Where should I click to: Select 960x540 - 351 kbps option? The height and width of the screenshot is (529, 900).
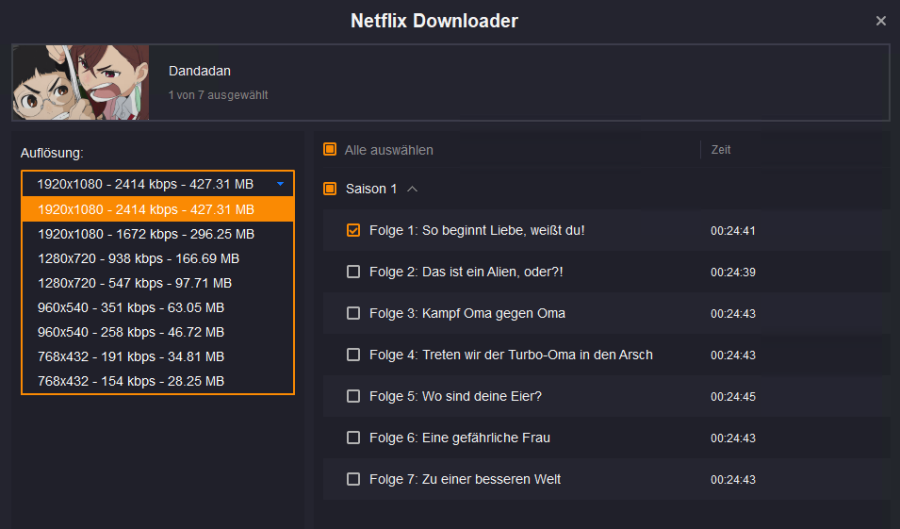pos(130,307)
